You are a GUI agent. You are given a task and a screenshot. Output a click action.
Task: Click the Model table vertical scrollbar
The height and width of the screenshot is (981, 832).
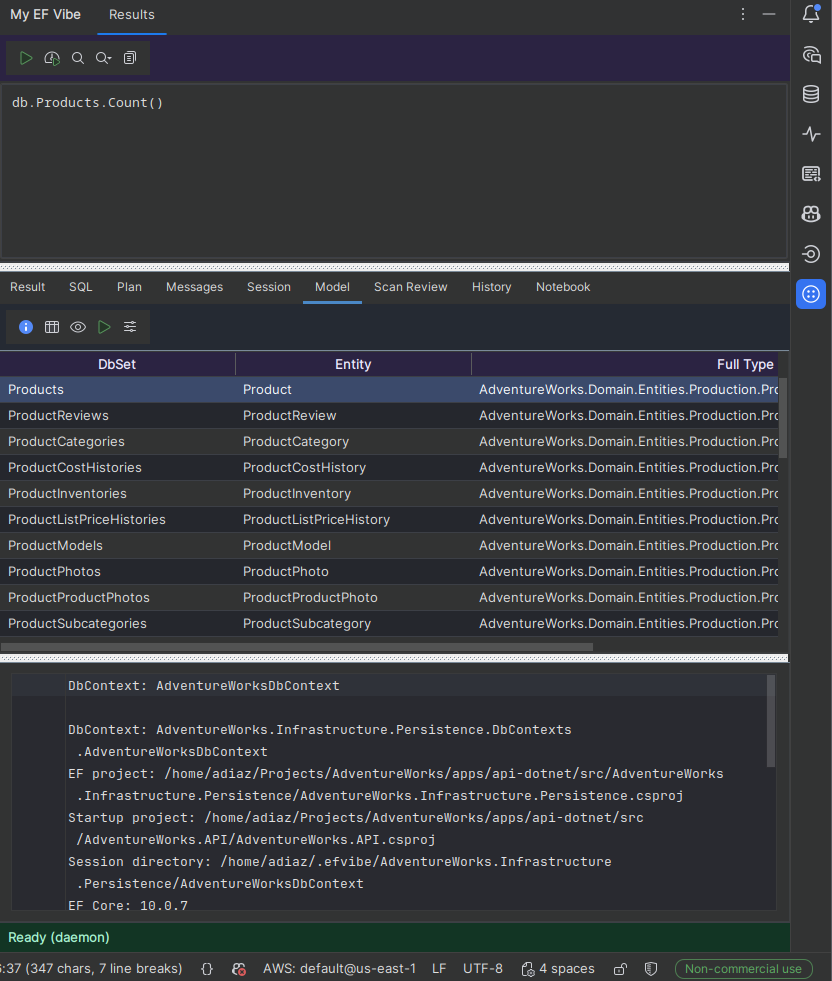pos(783,417)
